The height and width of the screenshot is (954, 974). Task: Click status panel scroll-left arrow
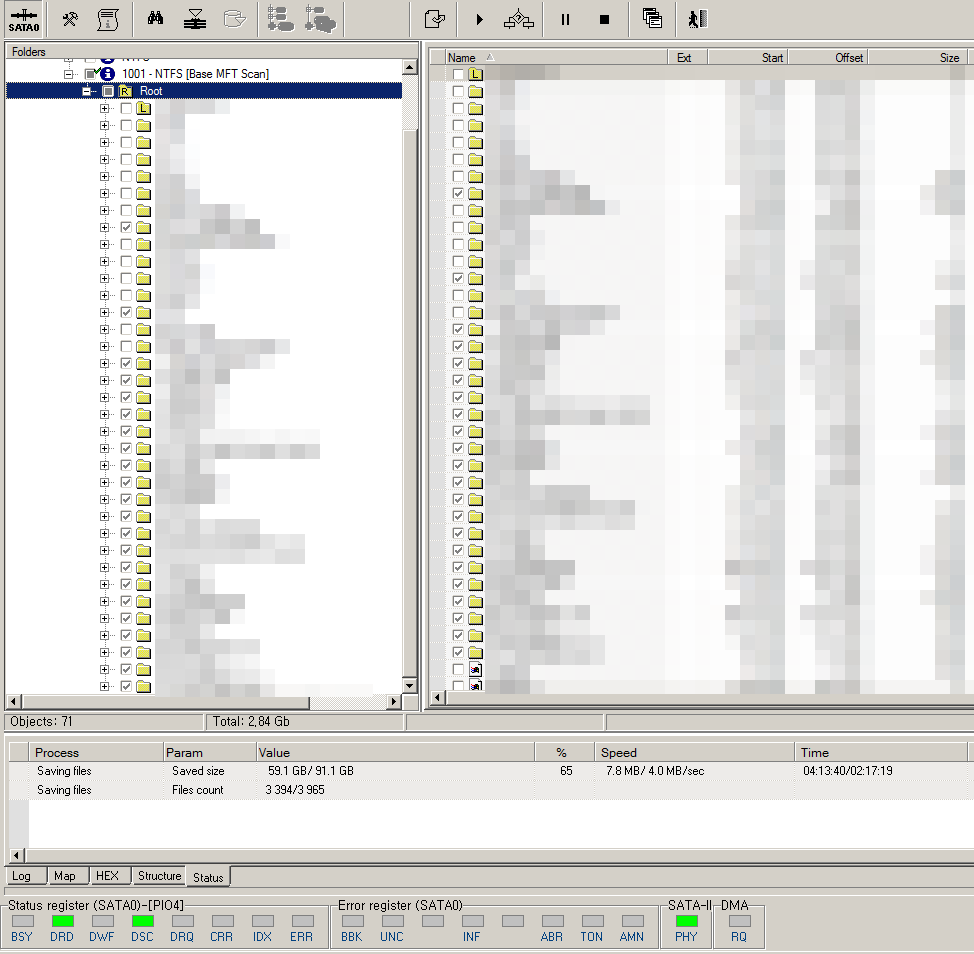click(x=17, y=855)
